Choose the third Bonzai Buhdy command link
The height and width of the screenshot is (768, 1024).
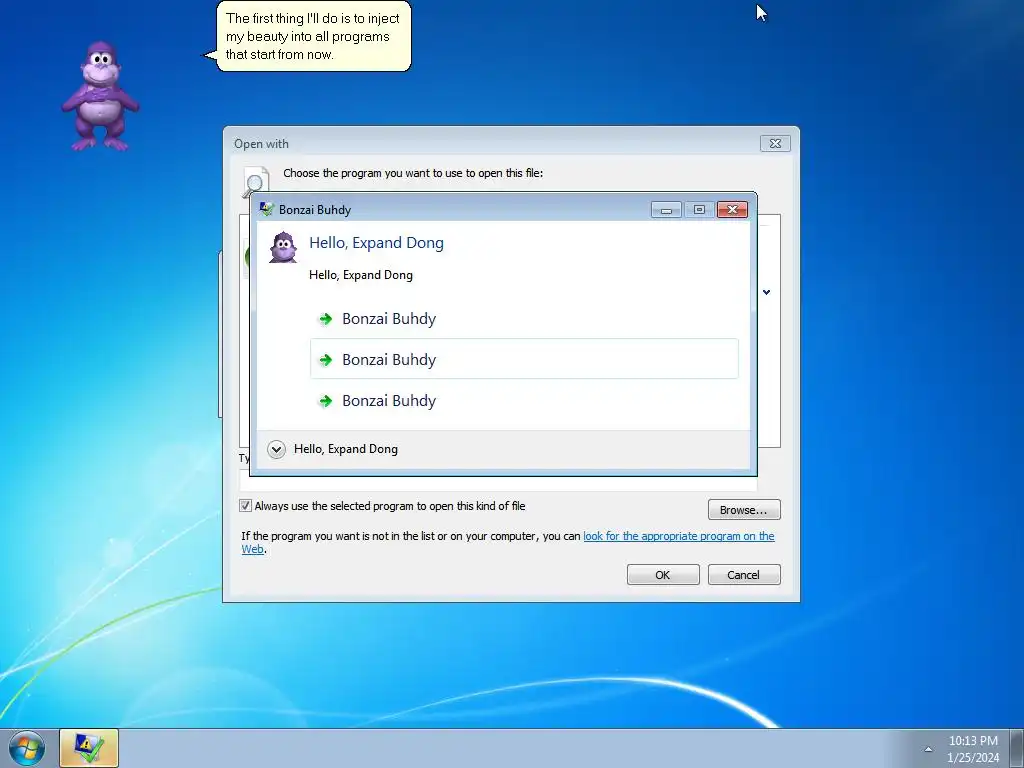524,400
